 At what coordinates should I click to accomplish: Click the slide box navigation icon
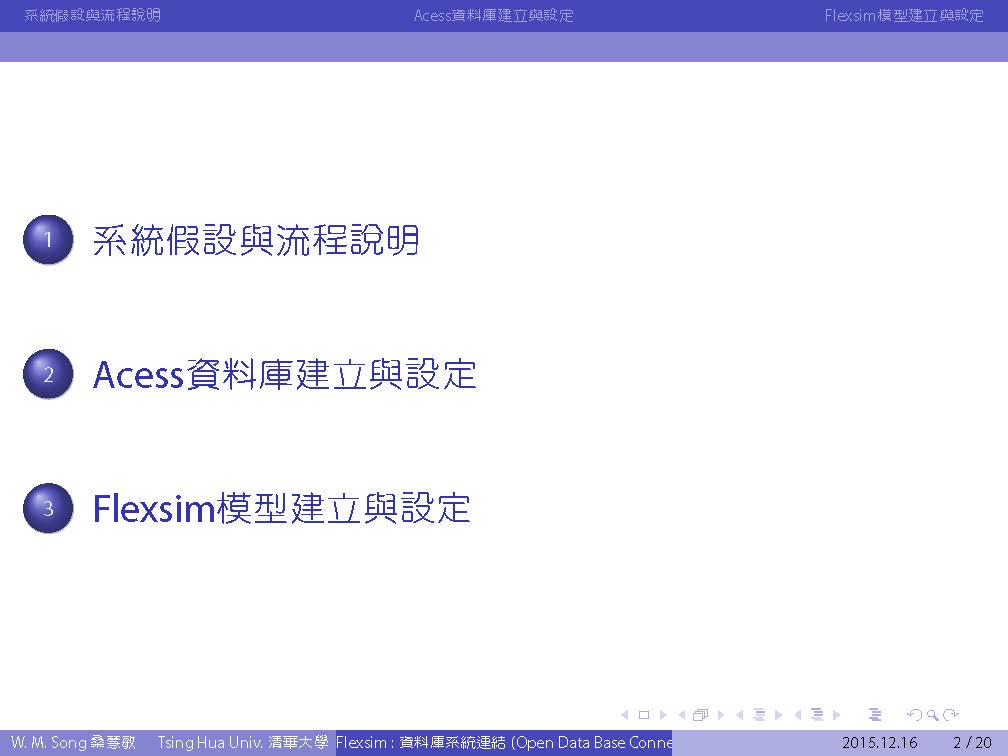644,715
